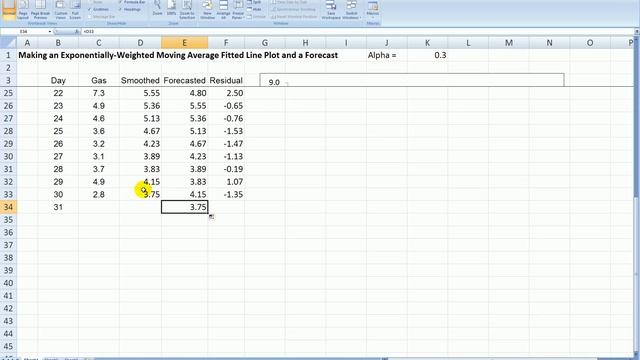This screenshot has height=360, width=640.
Task: Switch to the second sheet tab
Action: click(51, 358)
